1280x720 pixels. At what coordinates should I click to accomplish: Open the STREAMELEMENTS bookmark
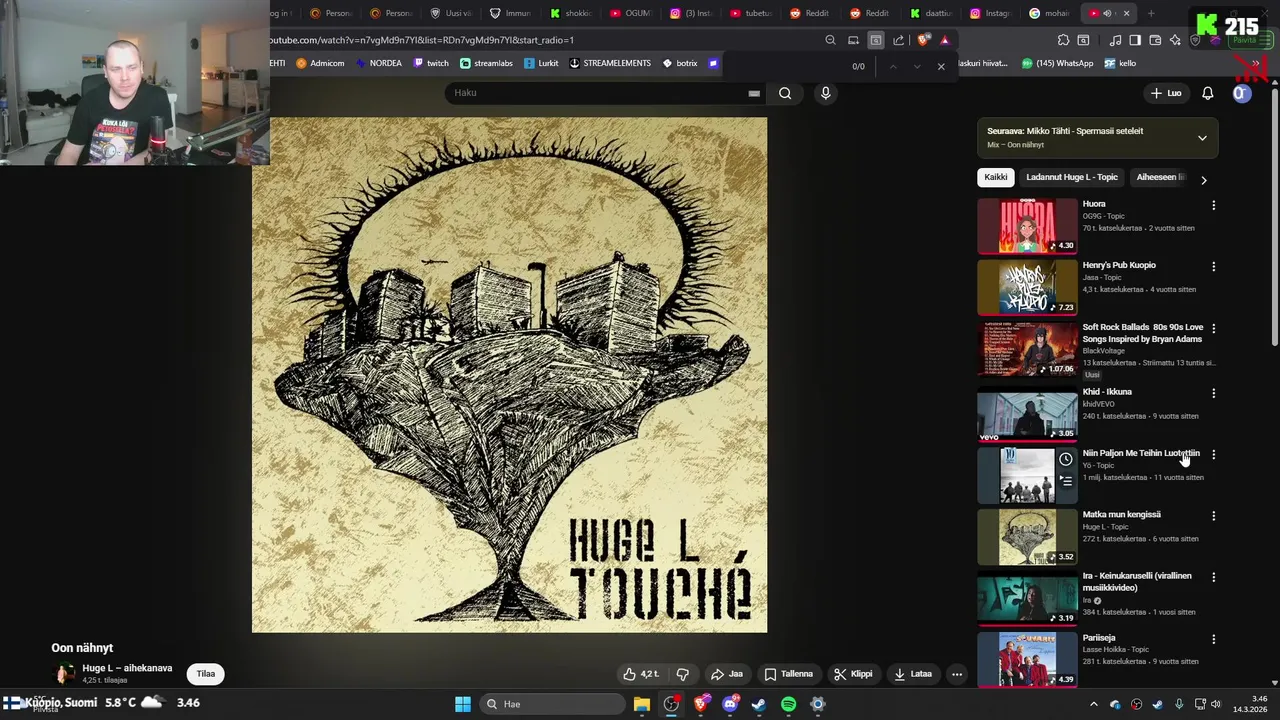click(x=610, y=63)
